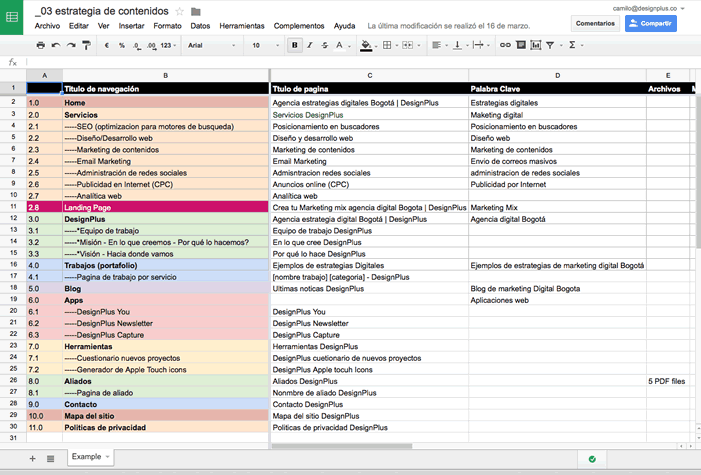Viewport: 701px width, 475px height.
Task: Format as percent
Action: (122, 45)
